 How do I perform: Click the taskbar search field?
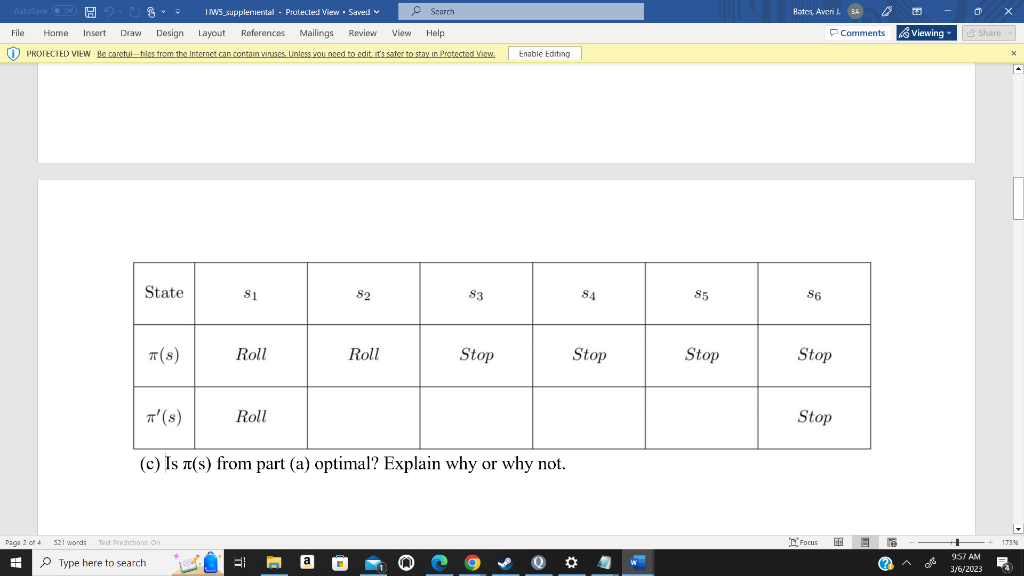tap(100, 563)
